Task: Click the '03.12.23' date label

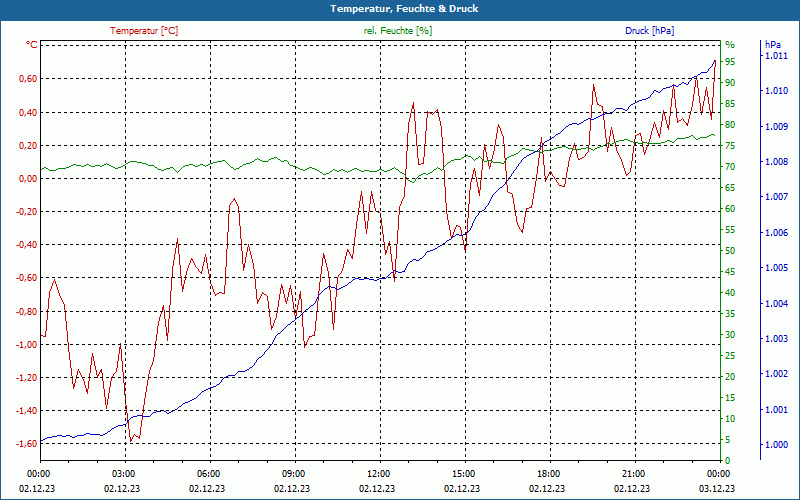Action: pos(717,488)
